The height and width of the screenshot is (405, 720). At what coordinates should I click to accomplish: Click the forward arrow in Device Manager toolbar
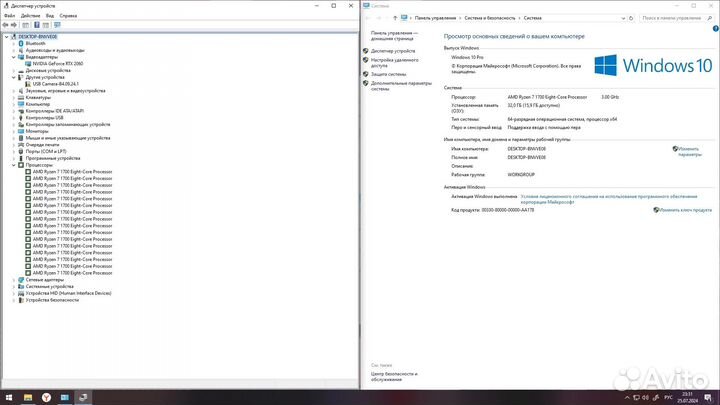[x=14, y=25]
